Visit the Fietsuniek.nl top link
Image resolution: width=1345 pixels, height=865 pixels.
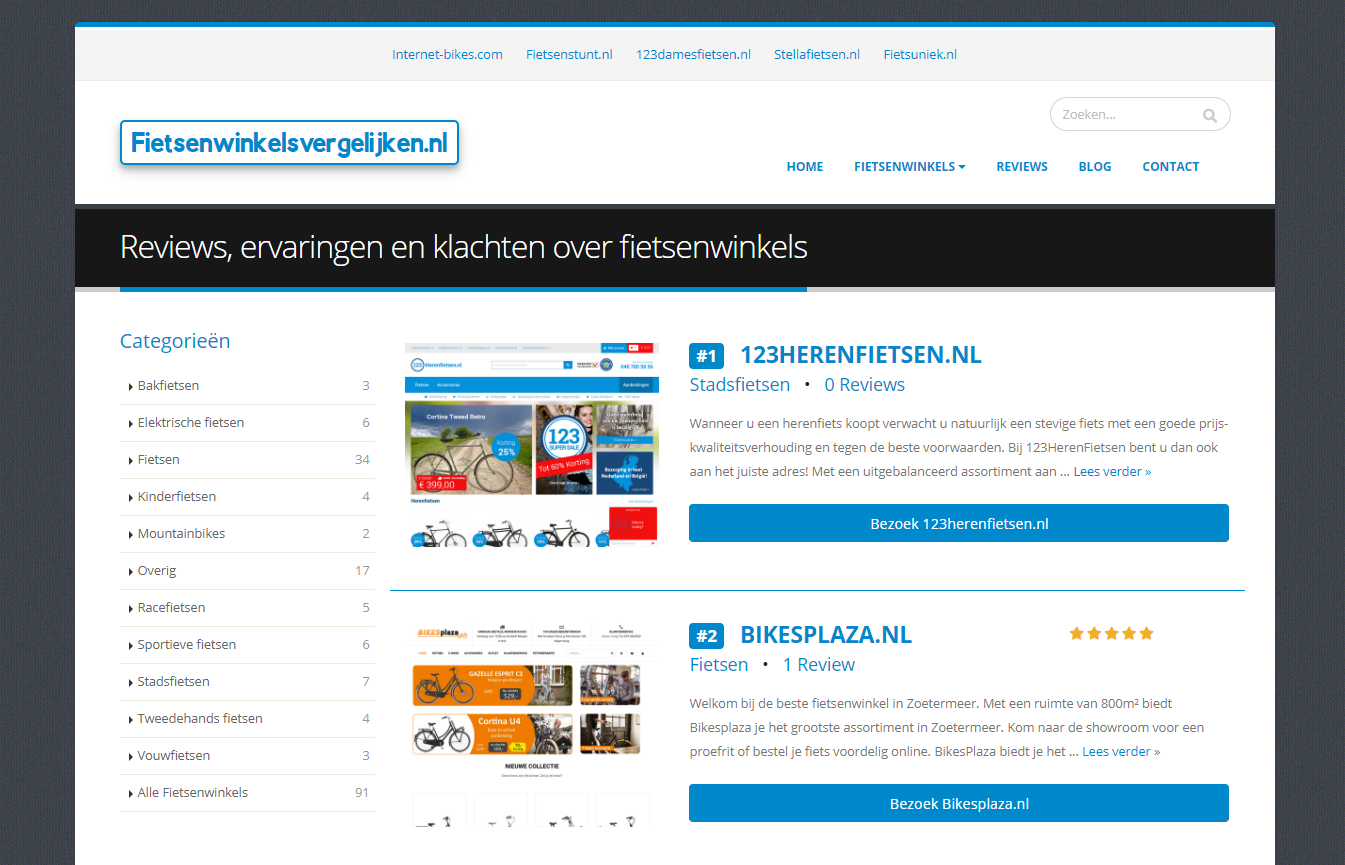[x=920, y=54]
